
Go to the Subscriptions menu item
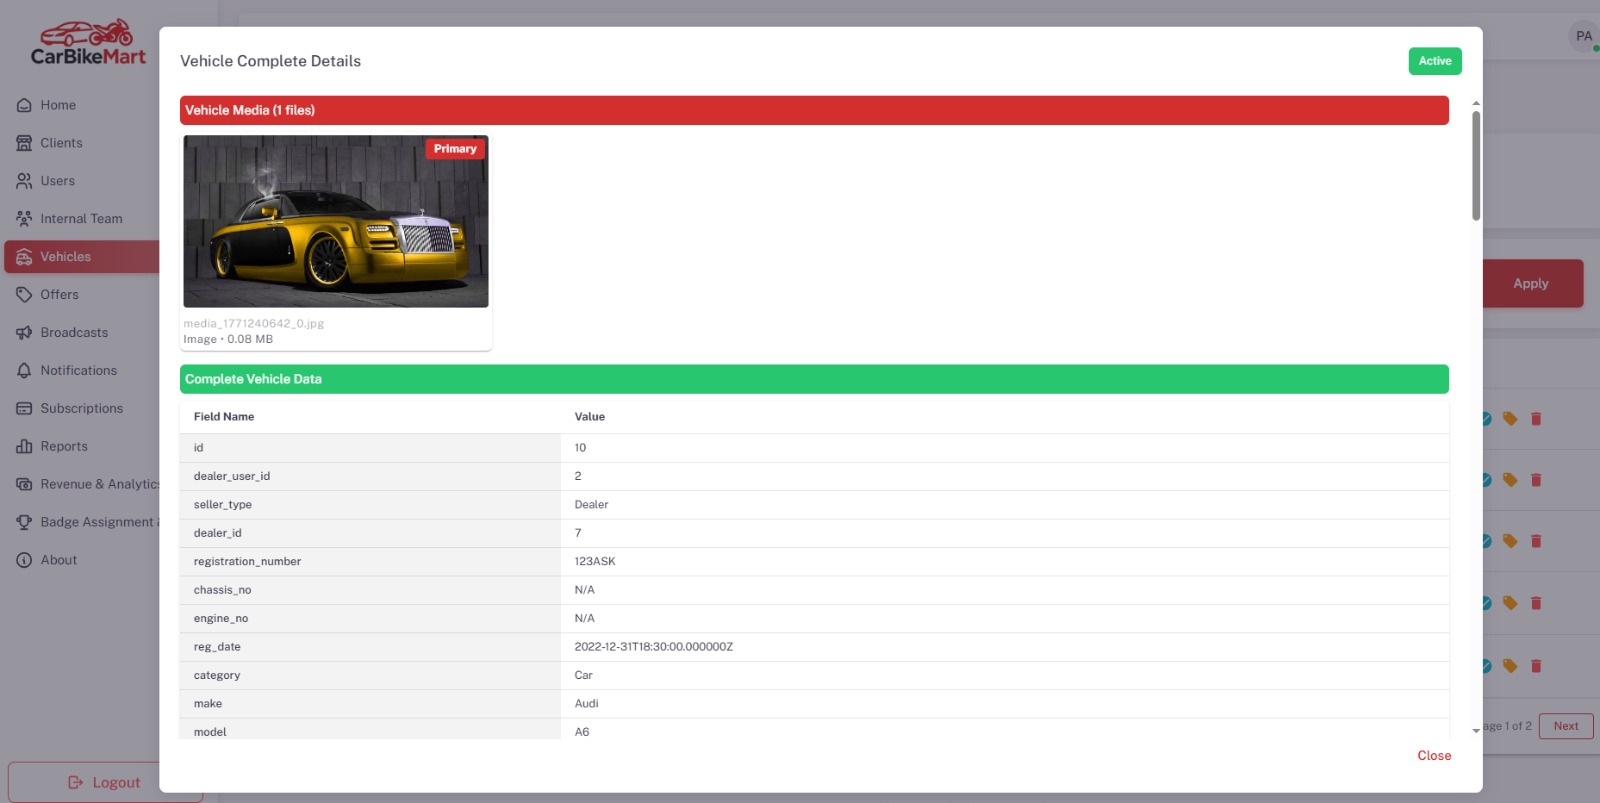(x=81, y=408)
